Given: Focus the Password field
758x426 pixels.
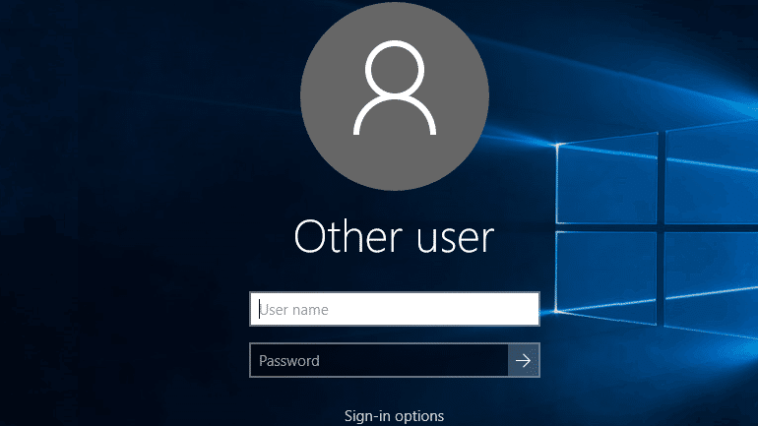Looking at the screenshot, I should (379, 360).
